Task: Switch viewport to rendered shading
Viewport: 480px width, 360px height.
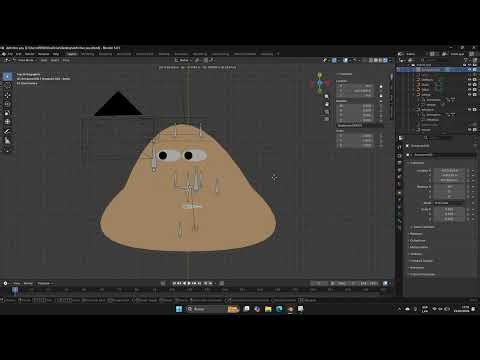Action: 385,60
